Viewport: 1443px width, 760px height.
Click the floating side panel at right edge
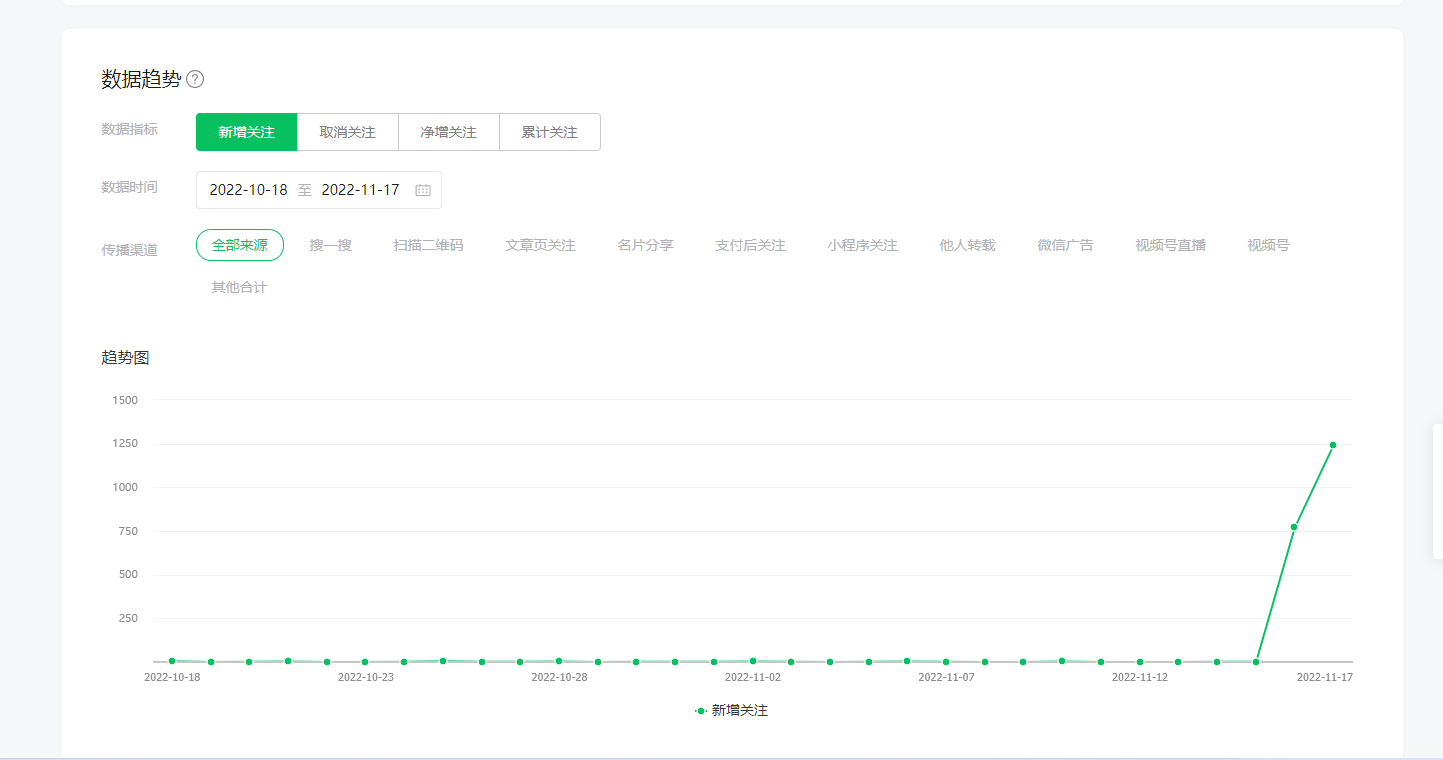[x=1437, y=490]
